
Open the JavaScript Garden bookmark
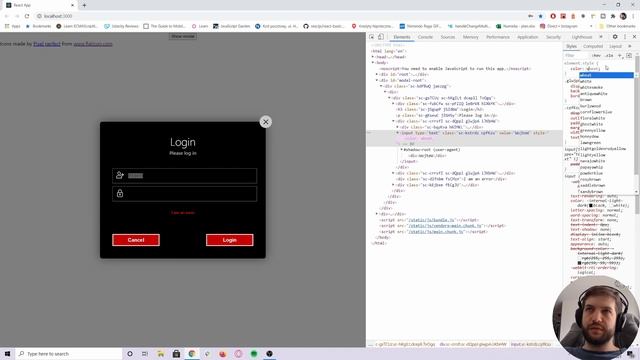[231, 26]
